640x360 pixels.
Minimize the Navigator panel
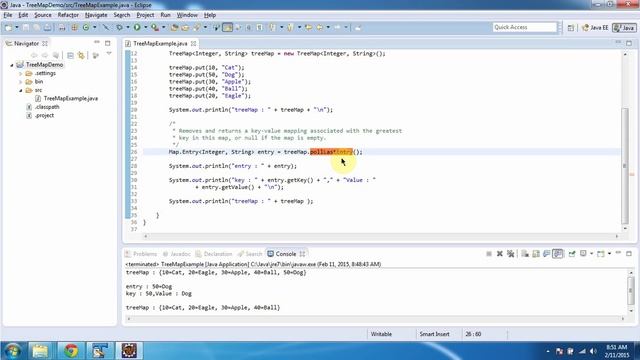(x=97, y=42)
